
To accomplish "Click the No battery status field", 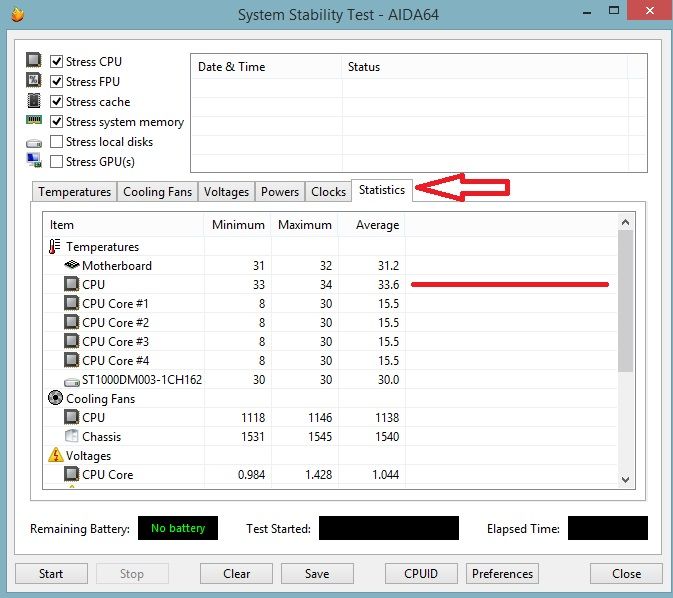I will click(x=178, y=528).
